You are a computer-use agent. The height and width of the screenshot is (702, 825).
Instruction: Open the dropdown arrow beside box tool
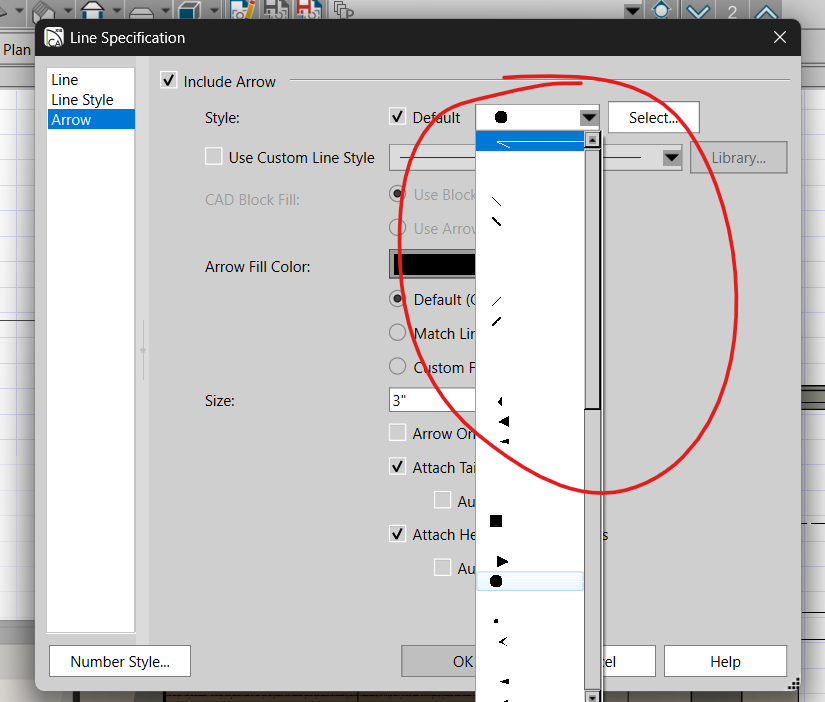click(x=214, y=10)
